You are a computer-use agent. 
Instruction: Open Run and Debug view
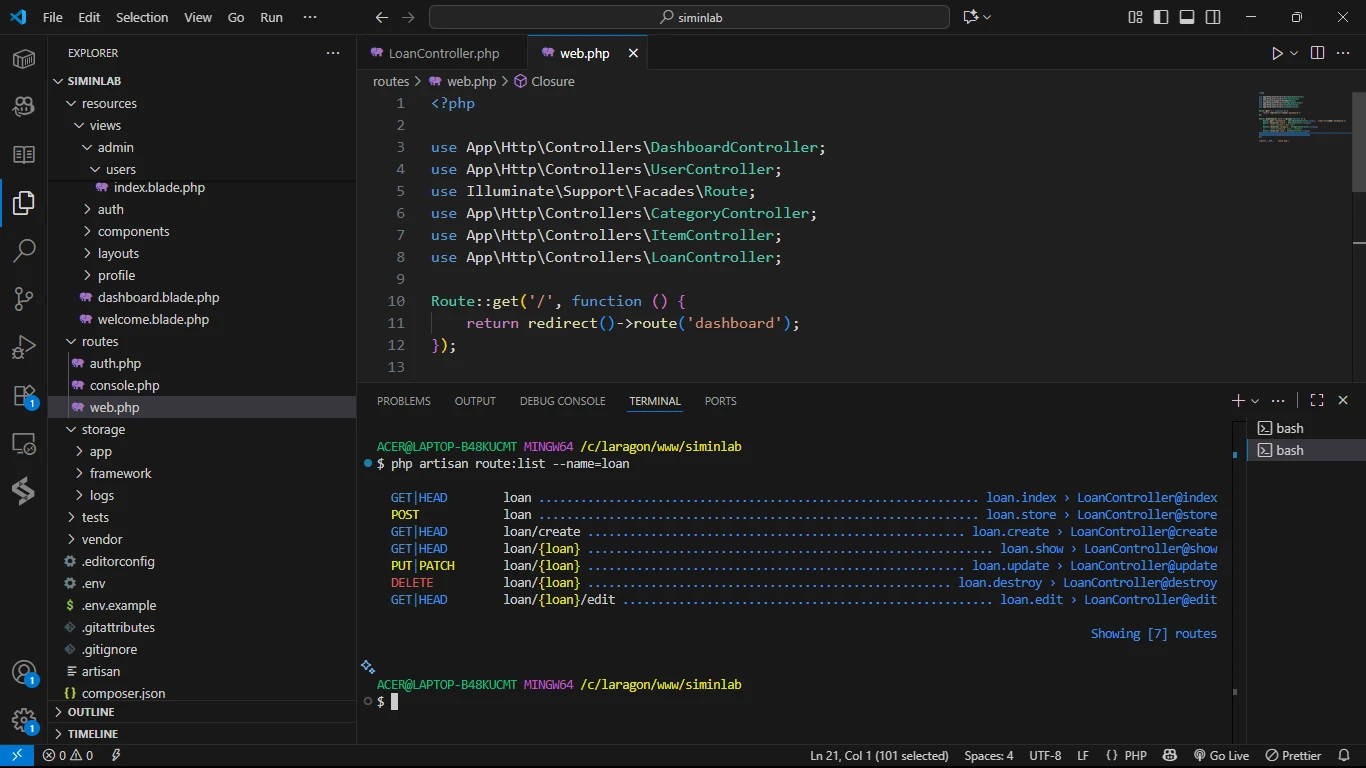coord(24,347)
